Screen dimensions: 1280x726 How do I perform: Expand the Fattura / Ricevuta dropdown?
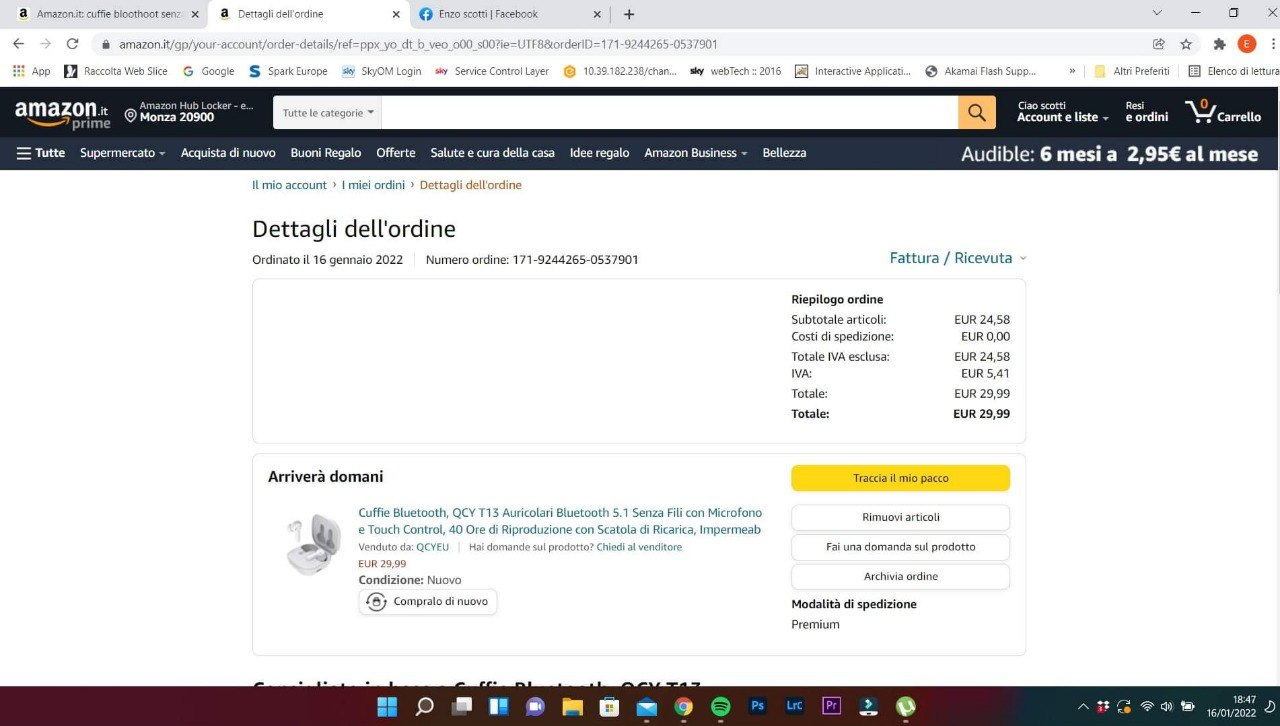(x=957, y=258)
